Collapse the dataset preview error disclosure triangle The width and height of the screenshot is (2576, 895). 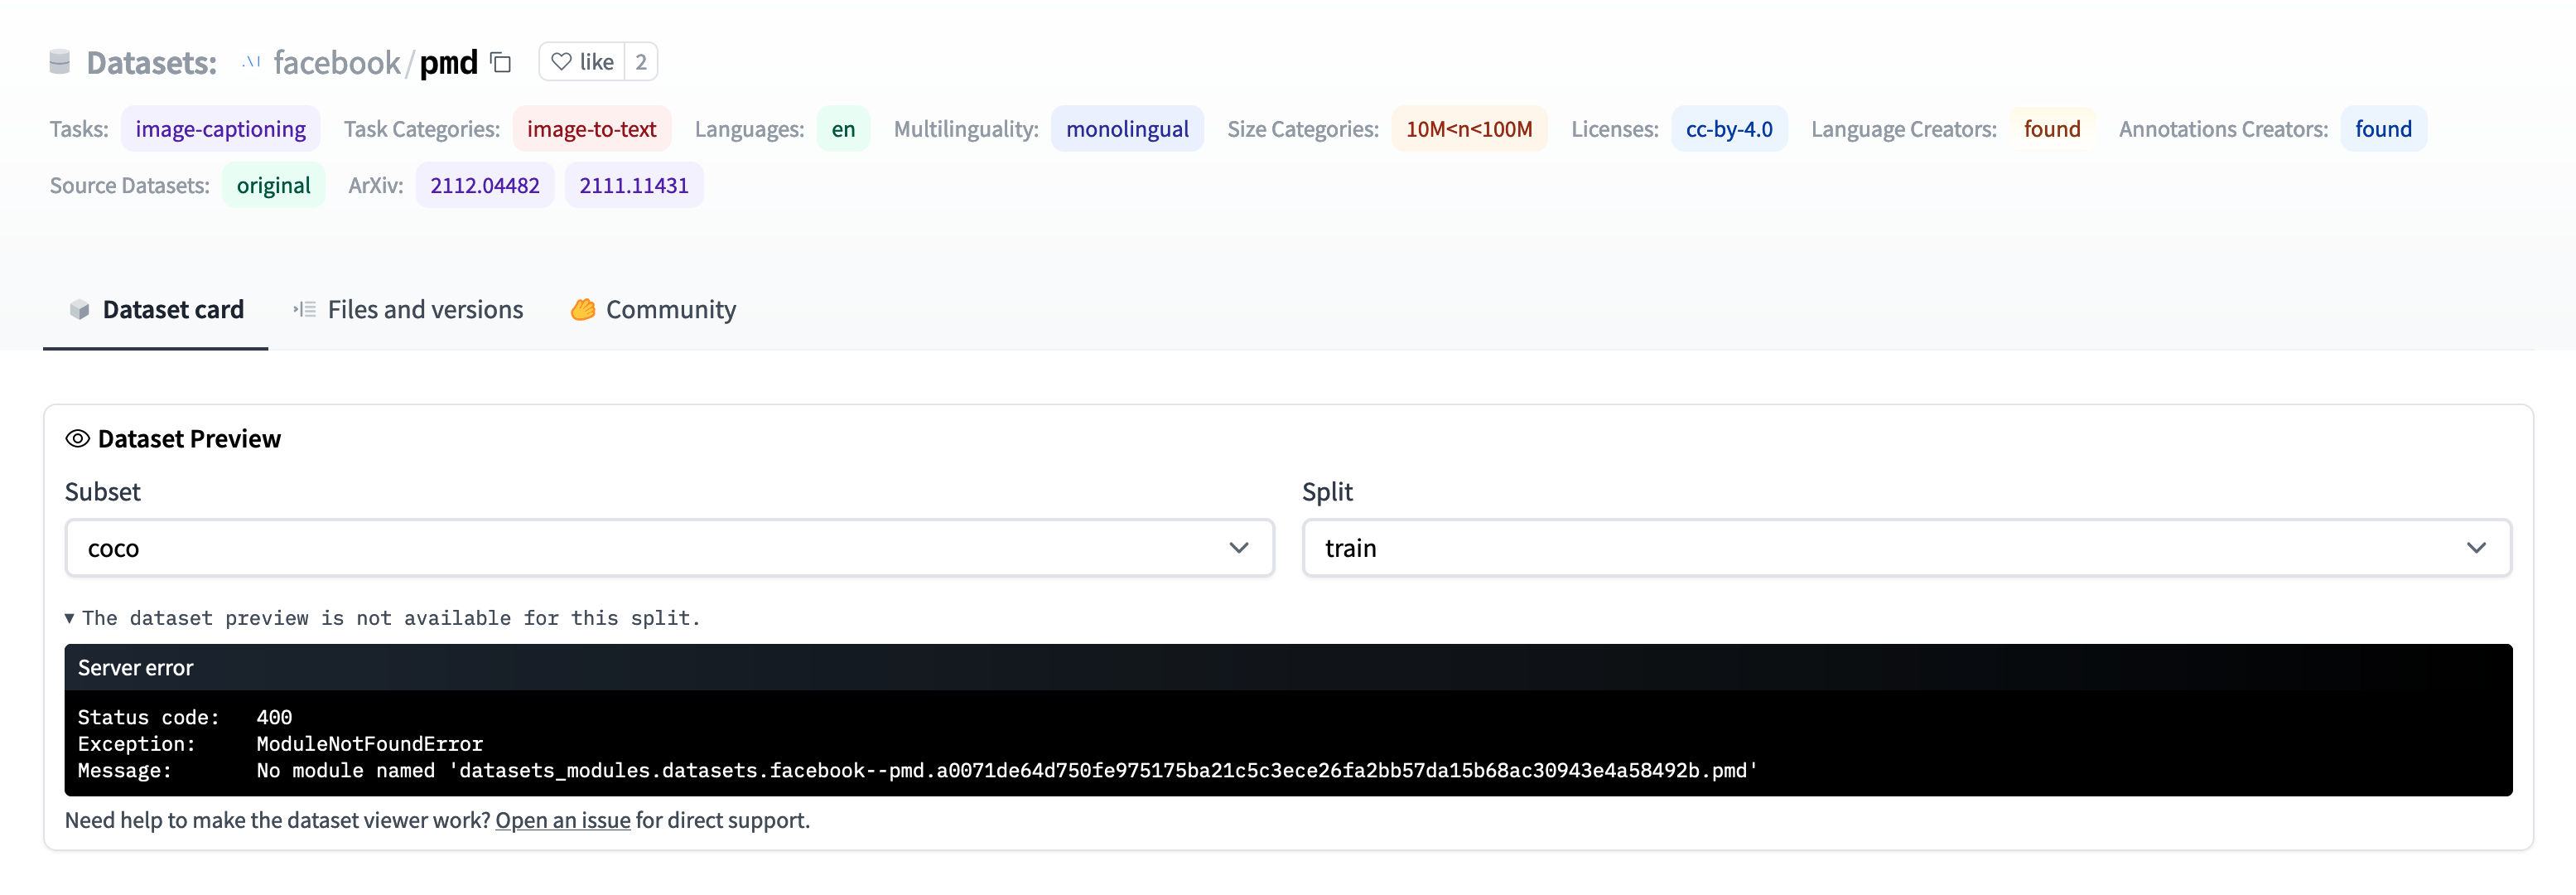[x=69, y=618]
